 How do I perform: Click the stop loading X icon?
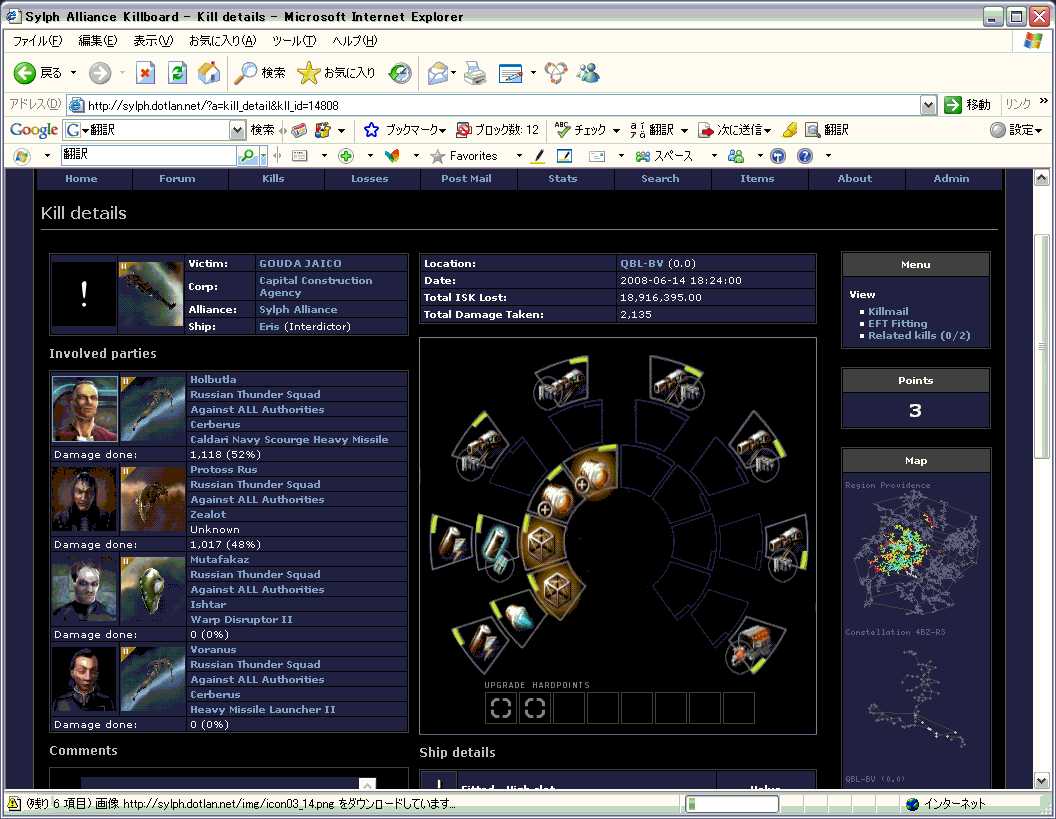pyautogui.click(x=145, y=72)
